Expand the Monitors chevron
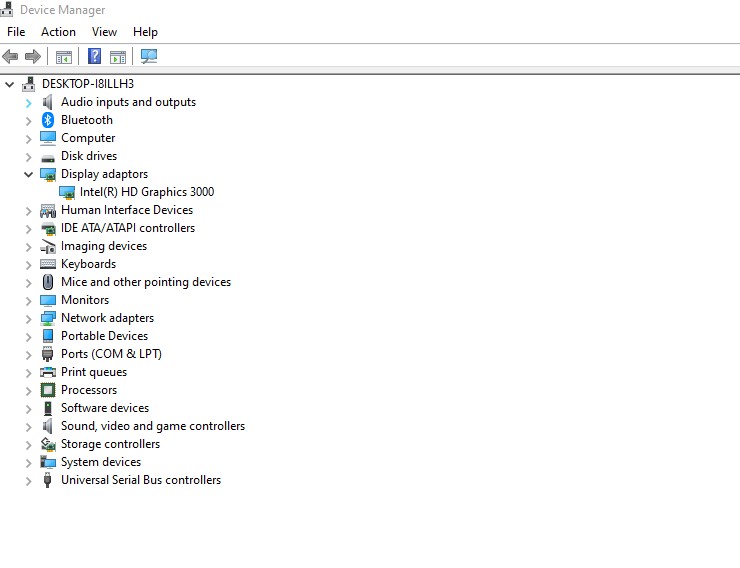The height and width of the screenshot is (568, 740). 28,301
